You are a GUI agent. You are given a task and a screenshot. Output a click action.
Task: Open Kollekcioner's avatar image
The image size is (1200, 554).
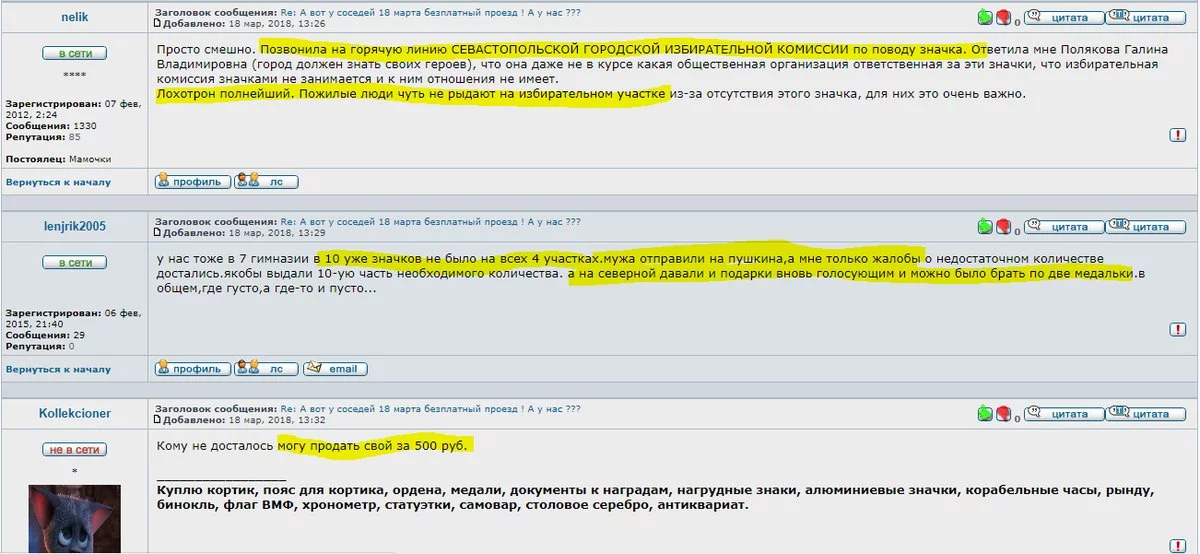tap(74, 519)
